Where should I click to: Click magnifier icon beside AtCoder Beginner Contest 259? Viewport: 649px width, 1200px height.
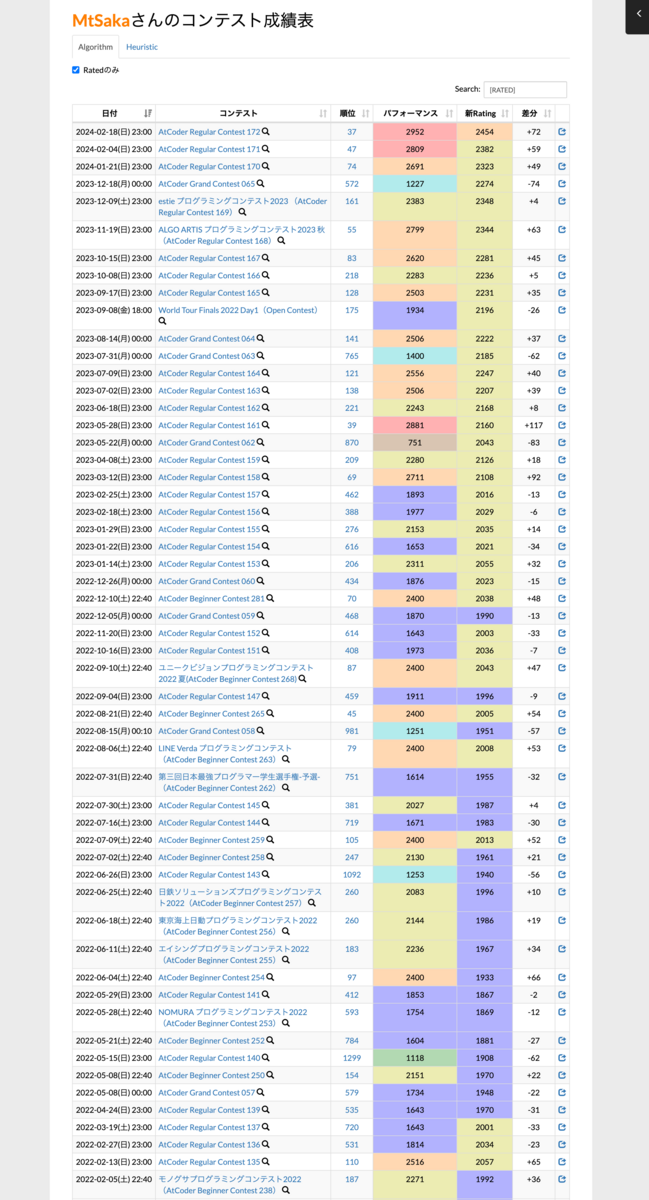click(x=270, y=840)
